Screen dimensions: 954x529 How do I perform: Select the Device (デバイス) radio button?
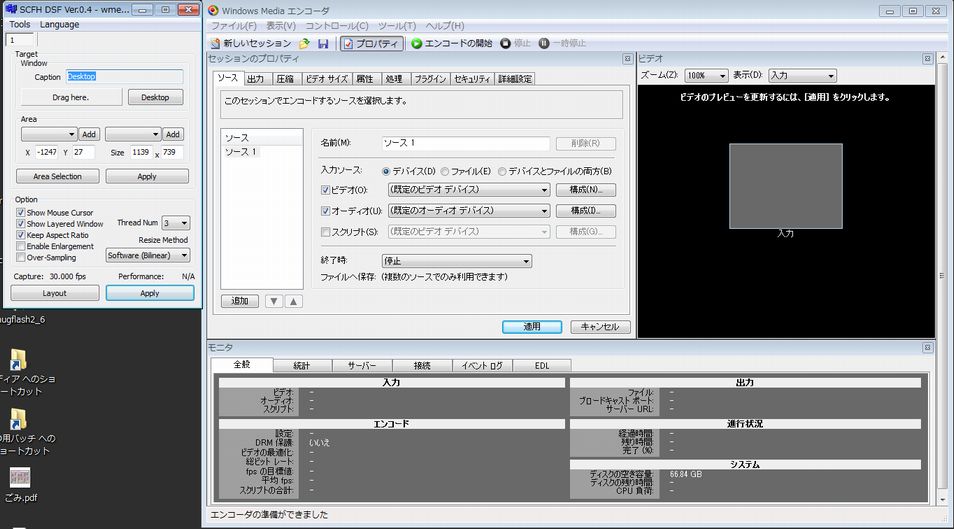(x=386, y=172)
